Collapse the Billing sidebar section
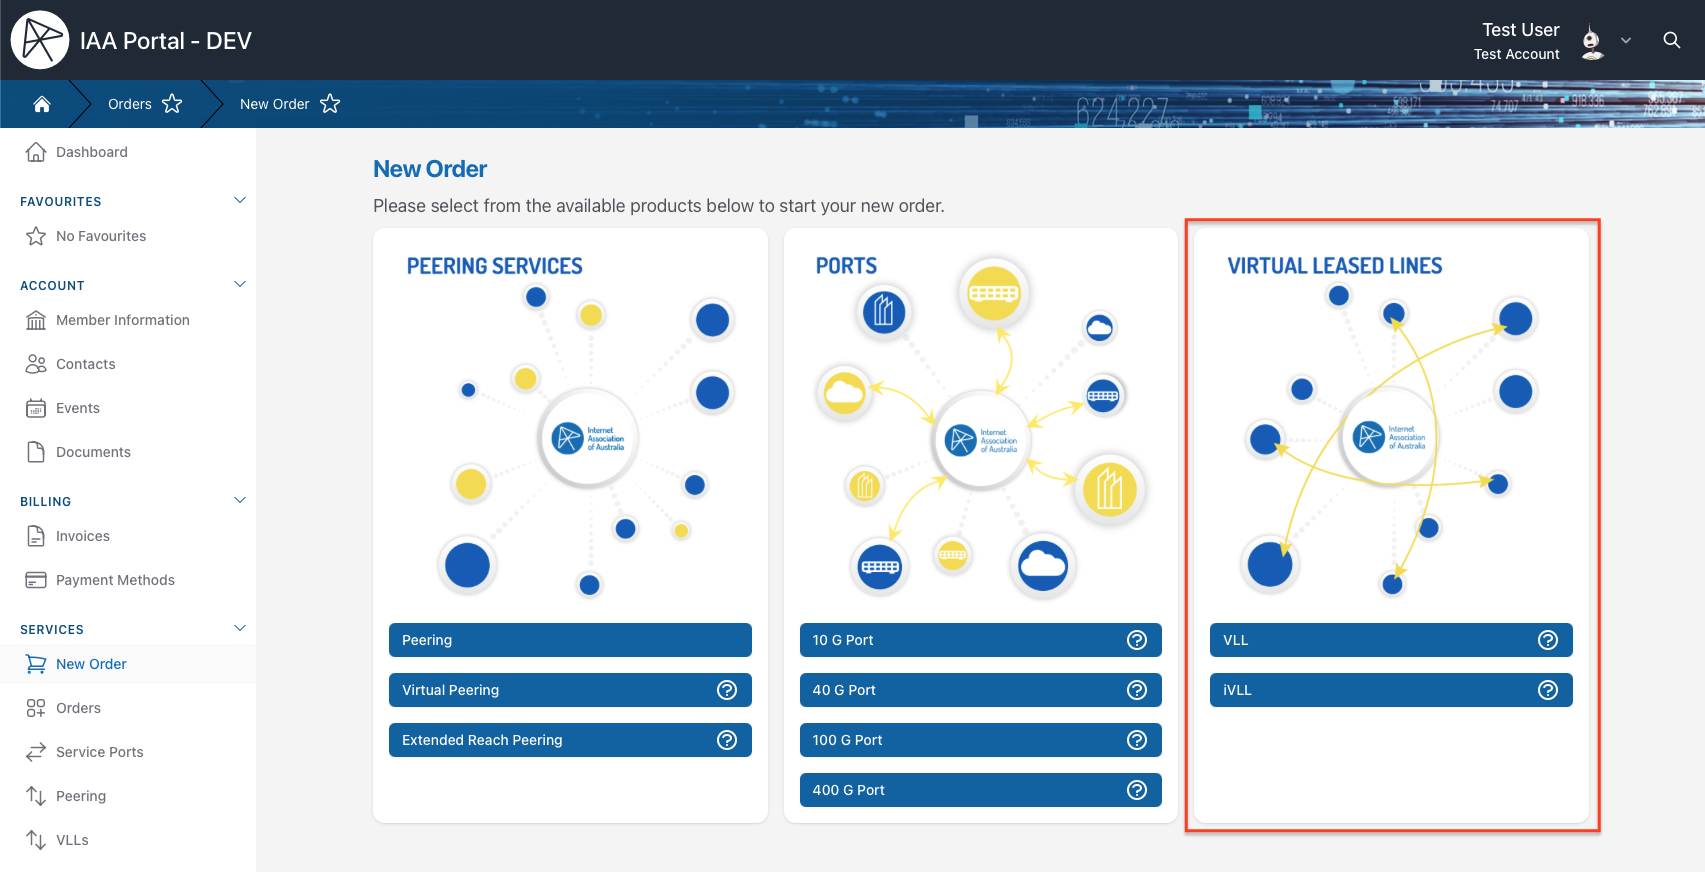Viewport: 1705px width, 872px height. point(240,500)
